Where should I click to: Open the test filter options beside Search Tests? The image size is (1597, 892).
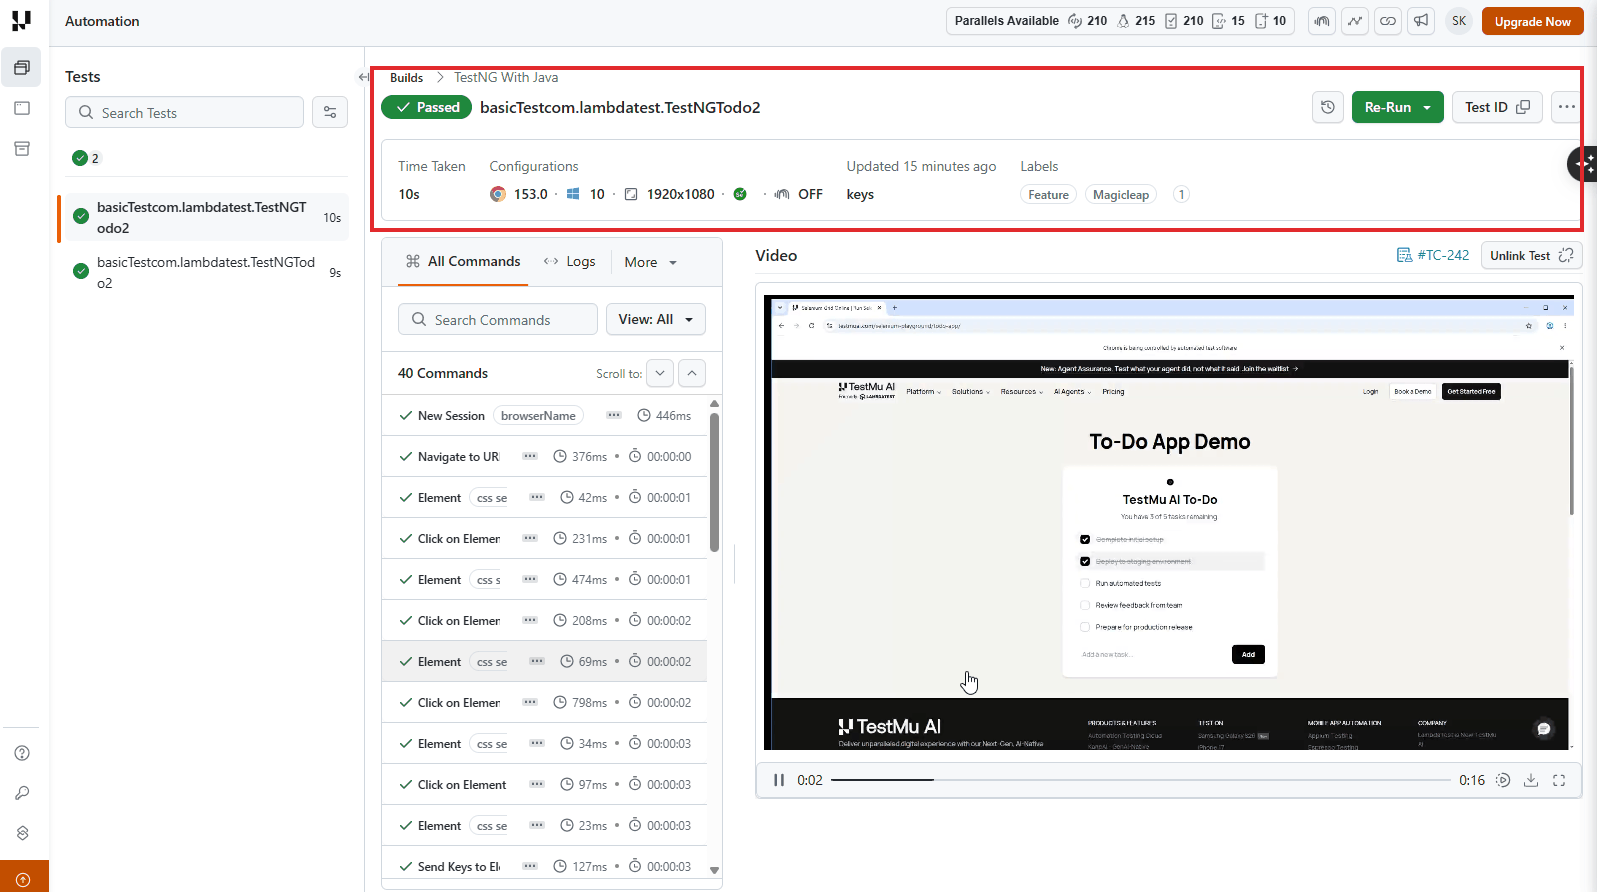[x=330, y=112]
